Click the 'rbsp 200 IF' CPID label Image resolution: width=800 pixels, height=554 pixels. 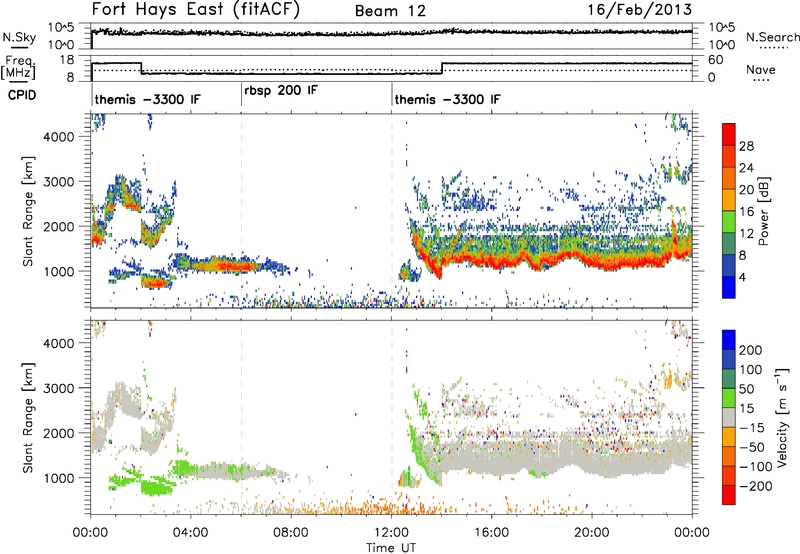(x=281, y=91)
